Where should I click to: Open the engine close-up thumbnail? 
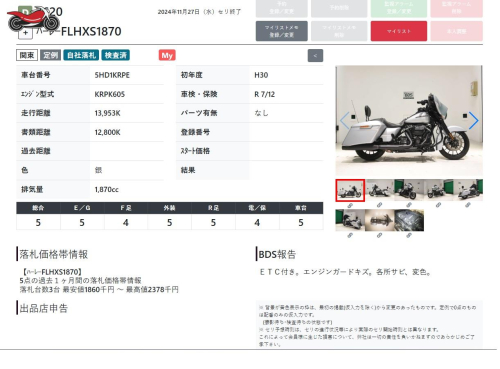409,220
